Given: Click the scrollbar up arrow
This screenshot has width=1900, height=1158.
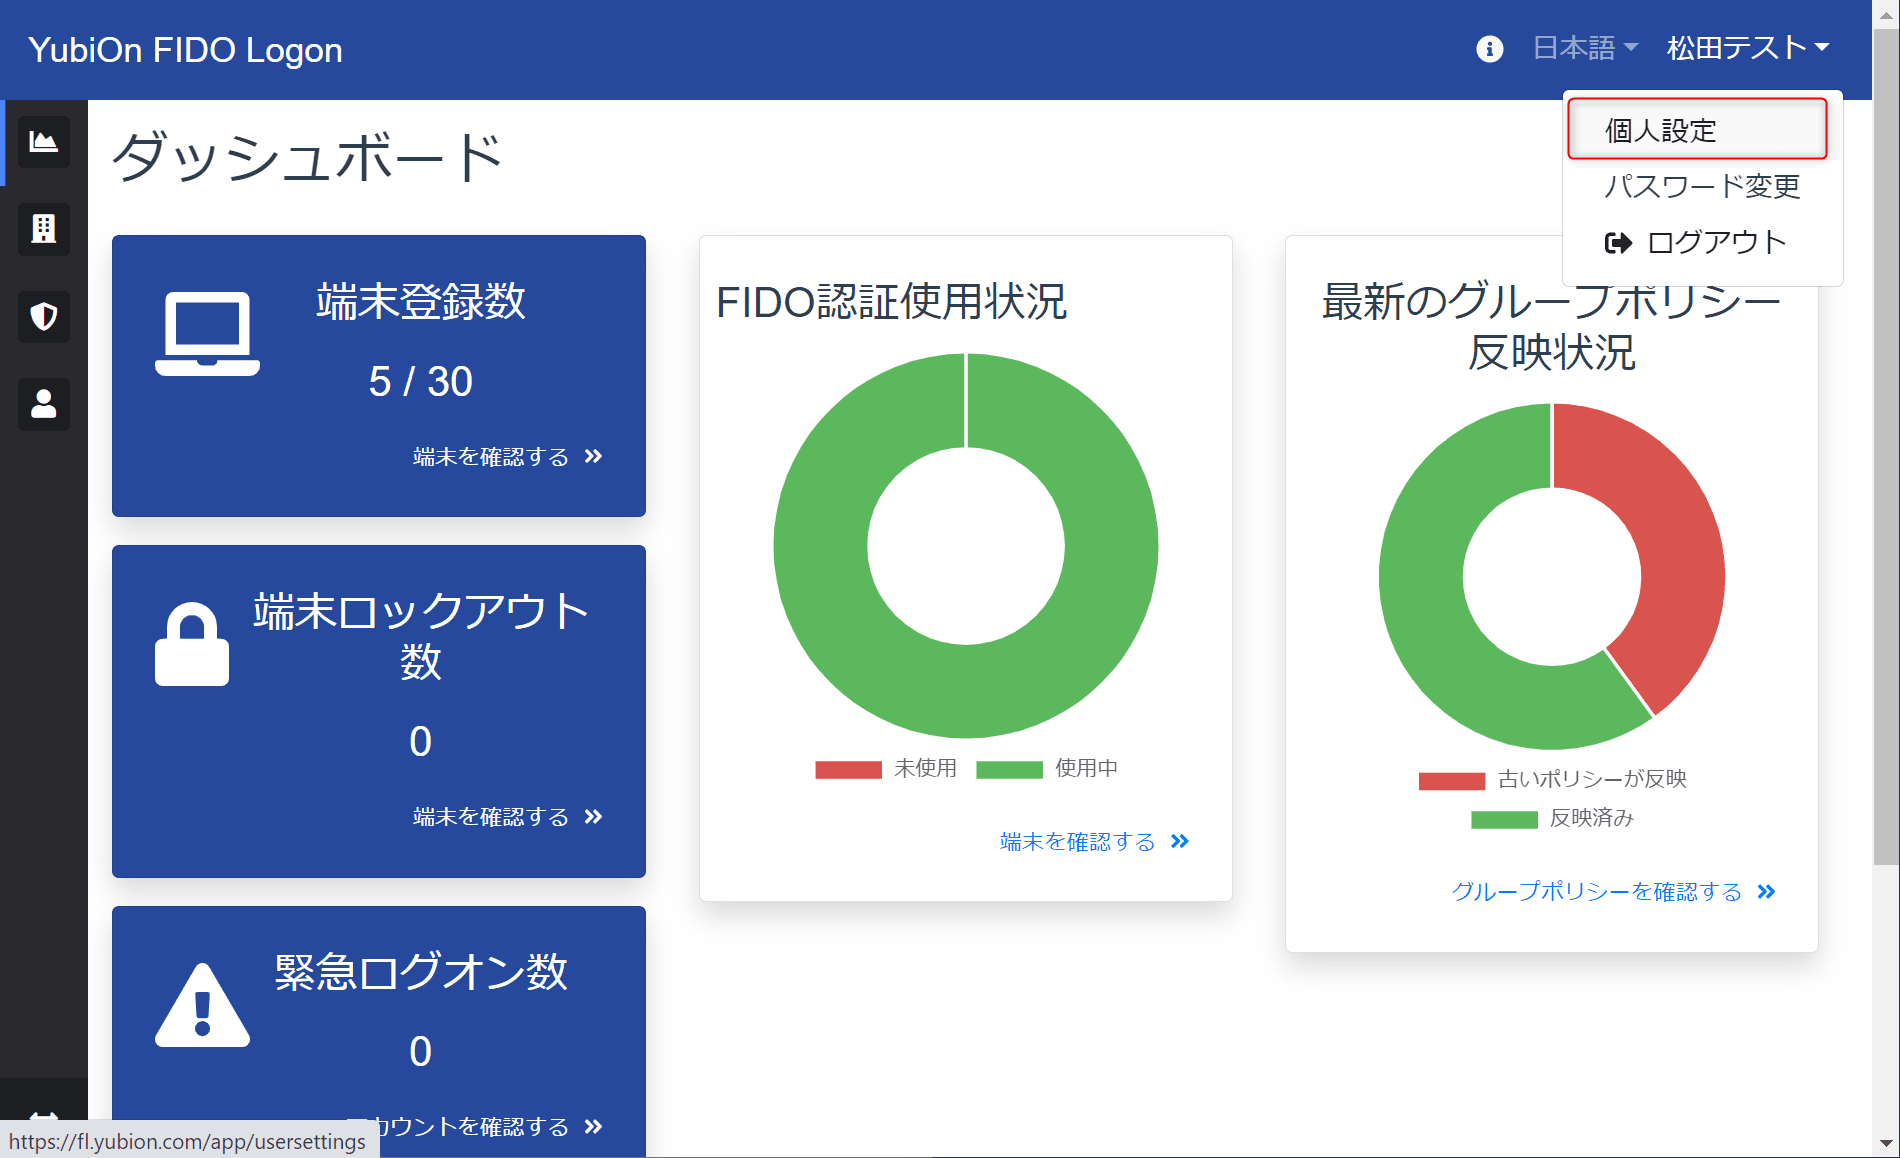Looking at the screenshot, I should pyautogui.click(x=1886, y=14).
